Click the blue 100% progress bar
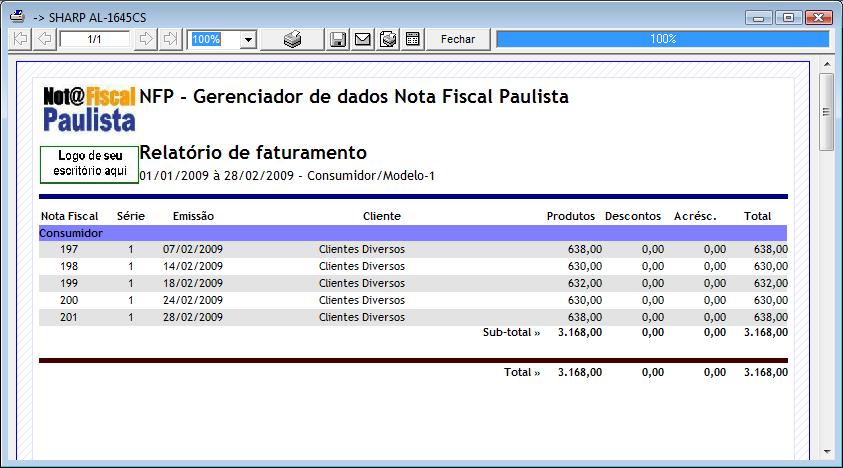 tap(662, 39)
